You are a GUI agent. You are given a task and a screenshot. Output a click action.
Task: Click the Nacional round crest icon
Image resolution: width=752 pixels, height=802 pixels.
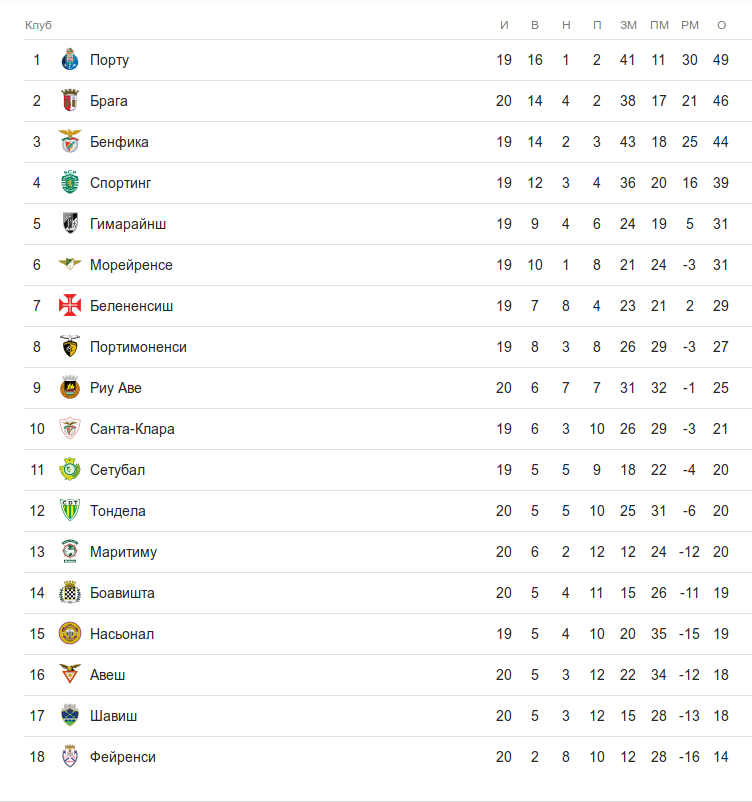pyautogui.click(x=70, y=634)
